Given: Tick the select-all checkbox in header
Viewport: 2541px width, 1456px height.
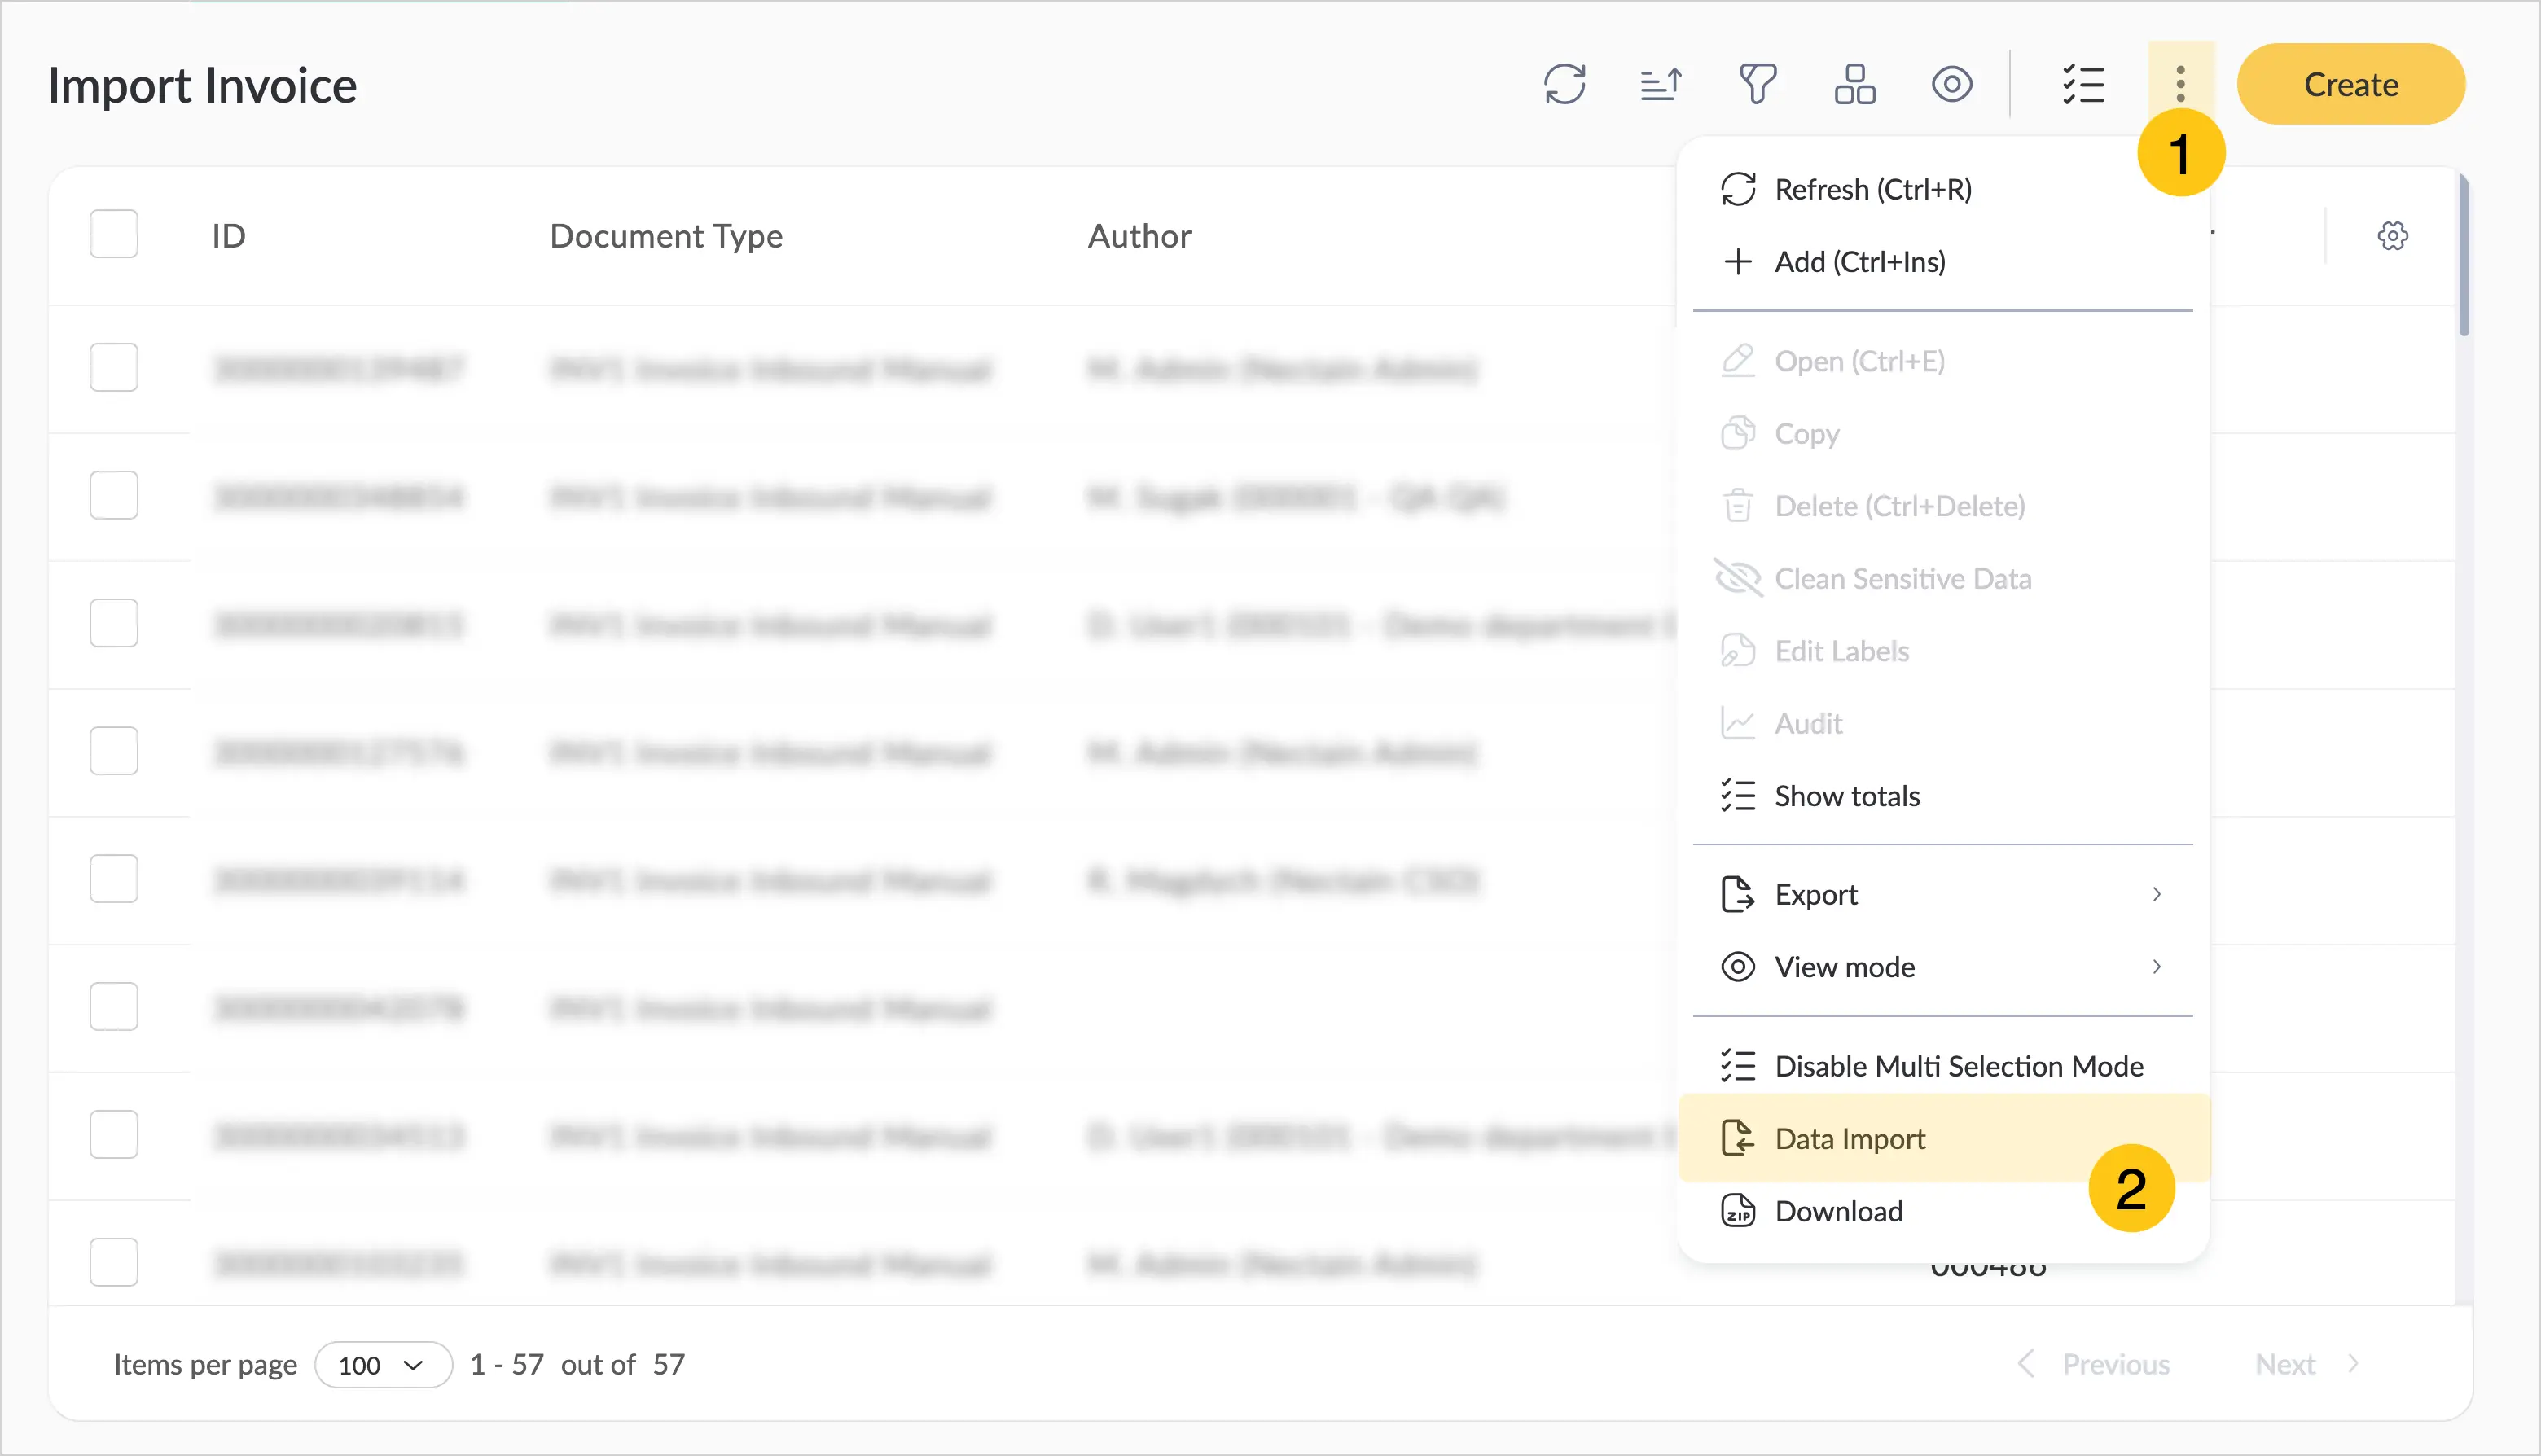Looking at the screenshot, I should pyautogui.click(x=114, y=234).
